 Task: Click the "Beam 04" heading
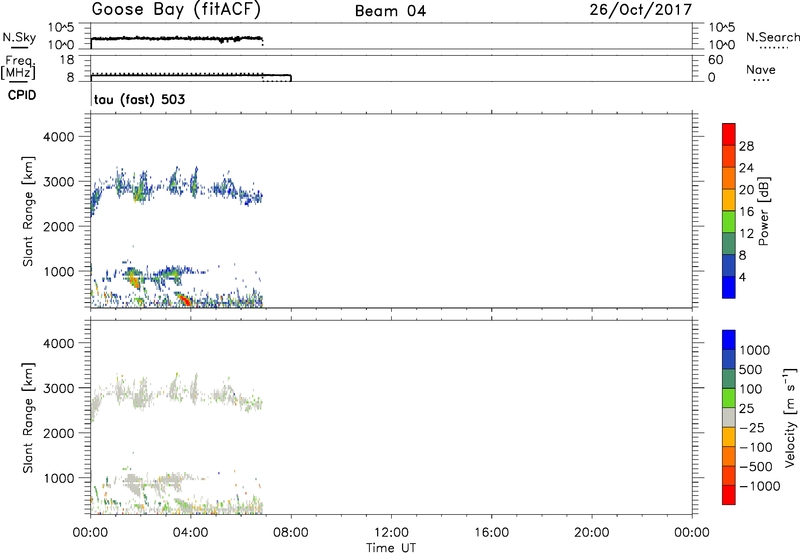click(390, 11)
